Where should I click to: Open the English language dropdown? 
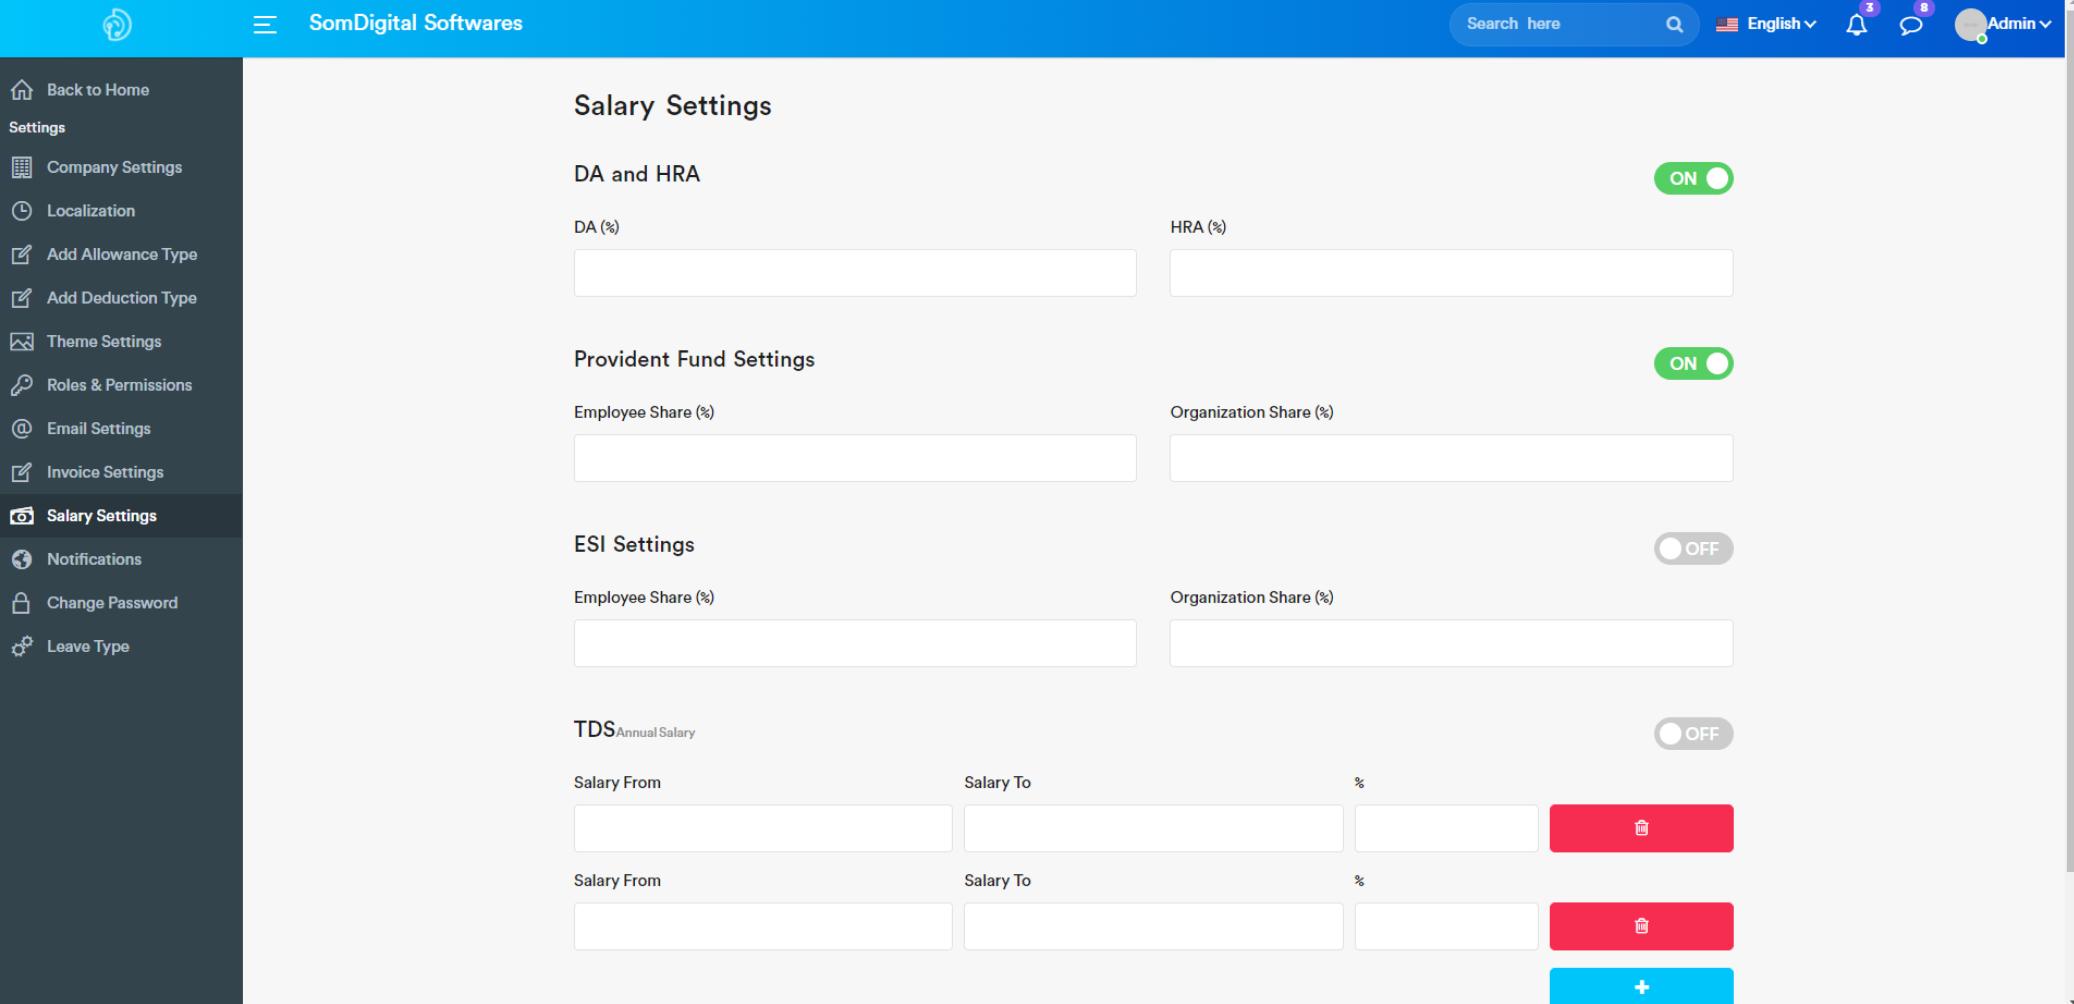pyautogui.click(x=1767, y=24)
